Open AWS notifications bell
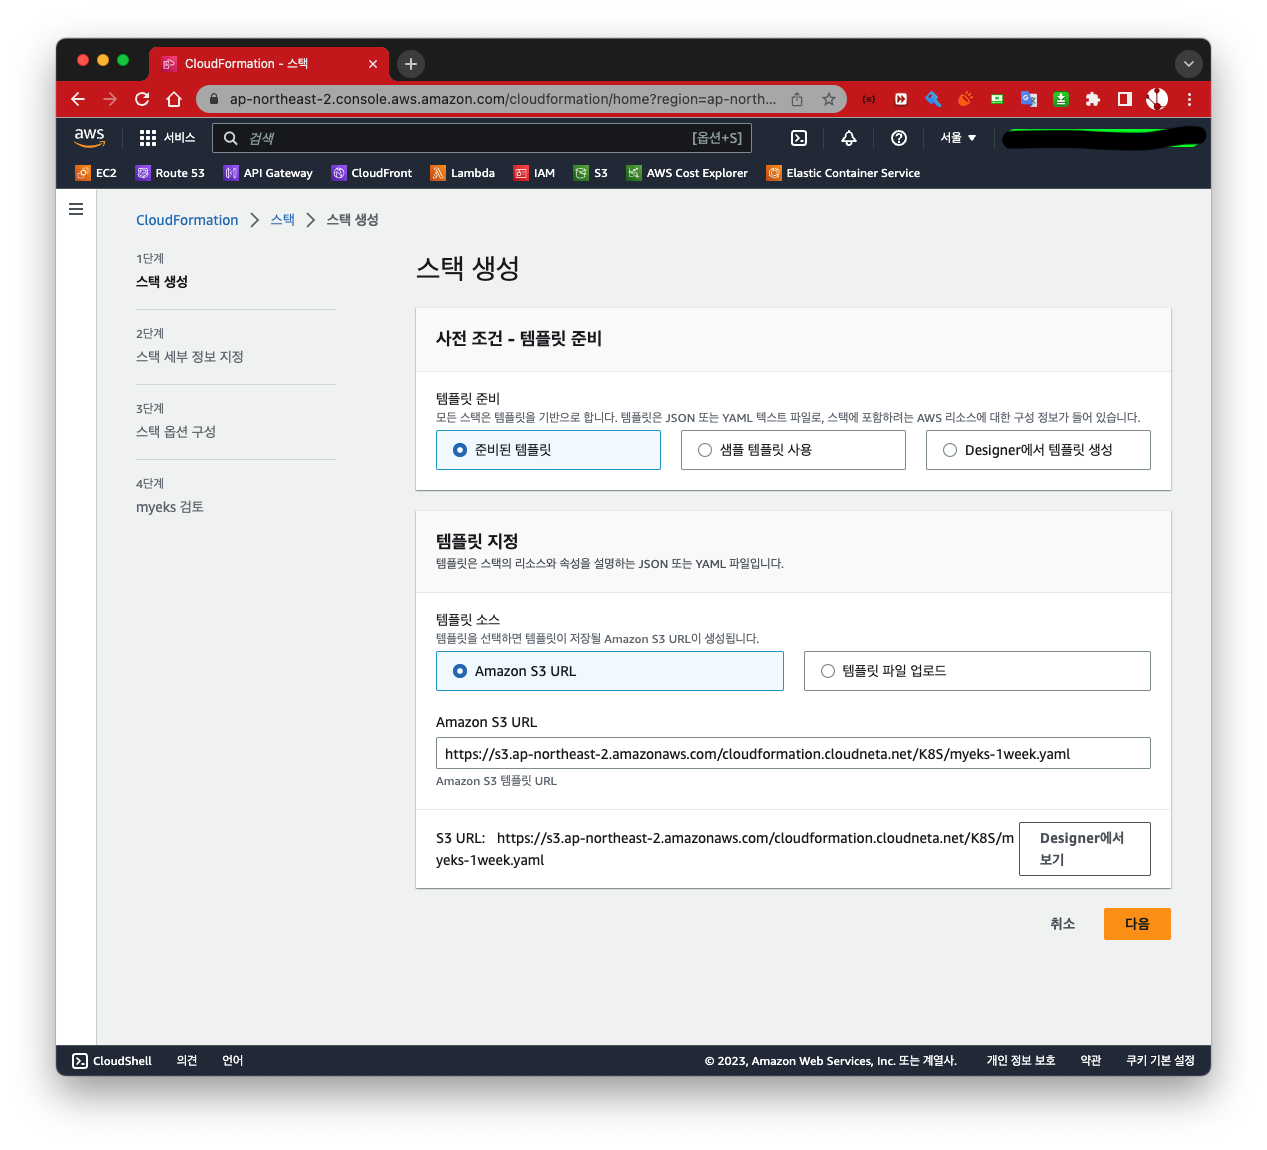The height and width of the screenshot is (1150, 1267). point(849,138)
